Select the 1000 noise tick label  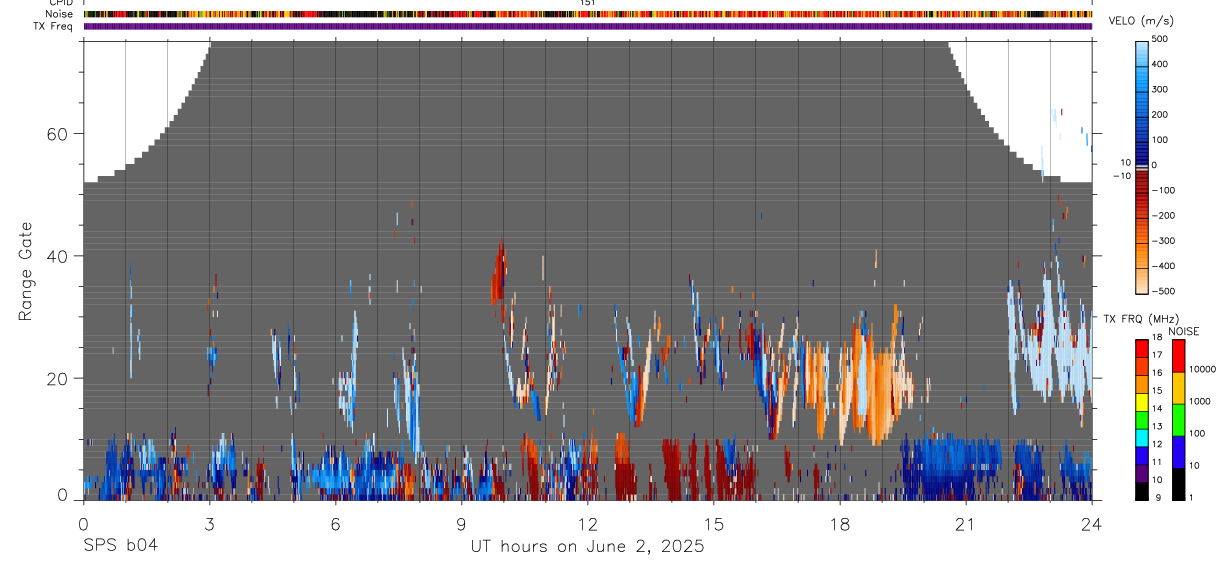click(x=1200, y=402)
